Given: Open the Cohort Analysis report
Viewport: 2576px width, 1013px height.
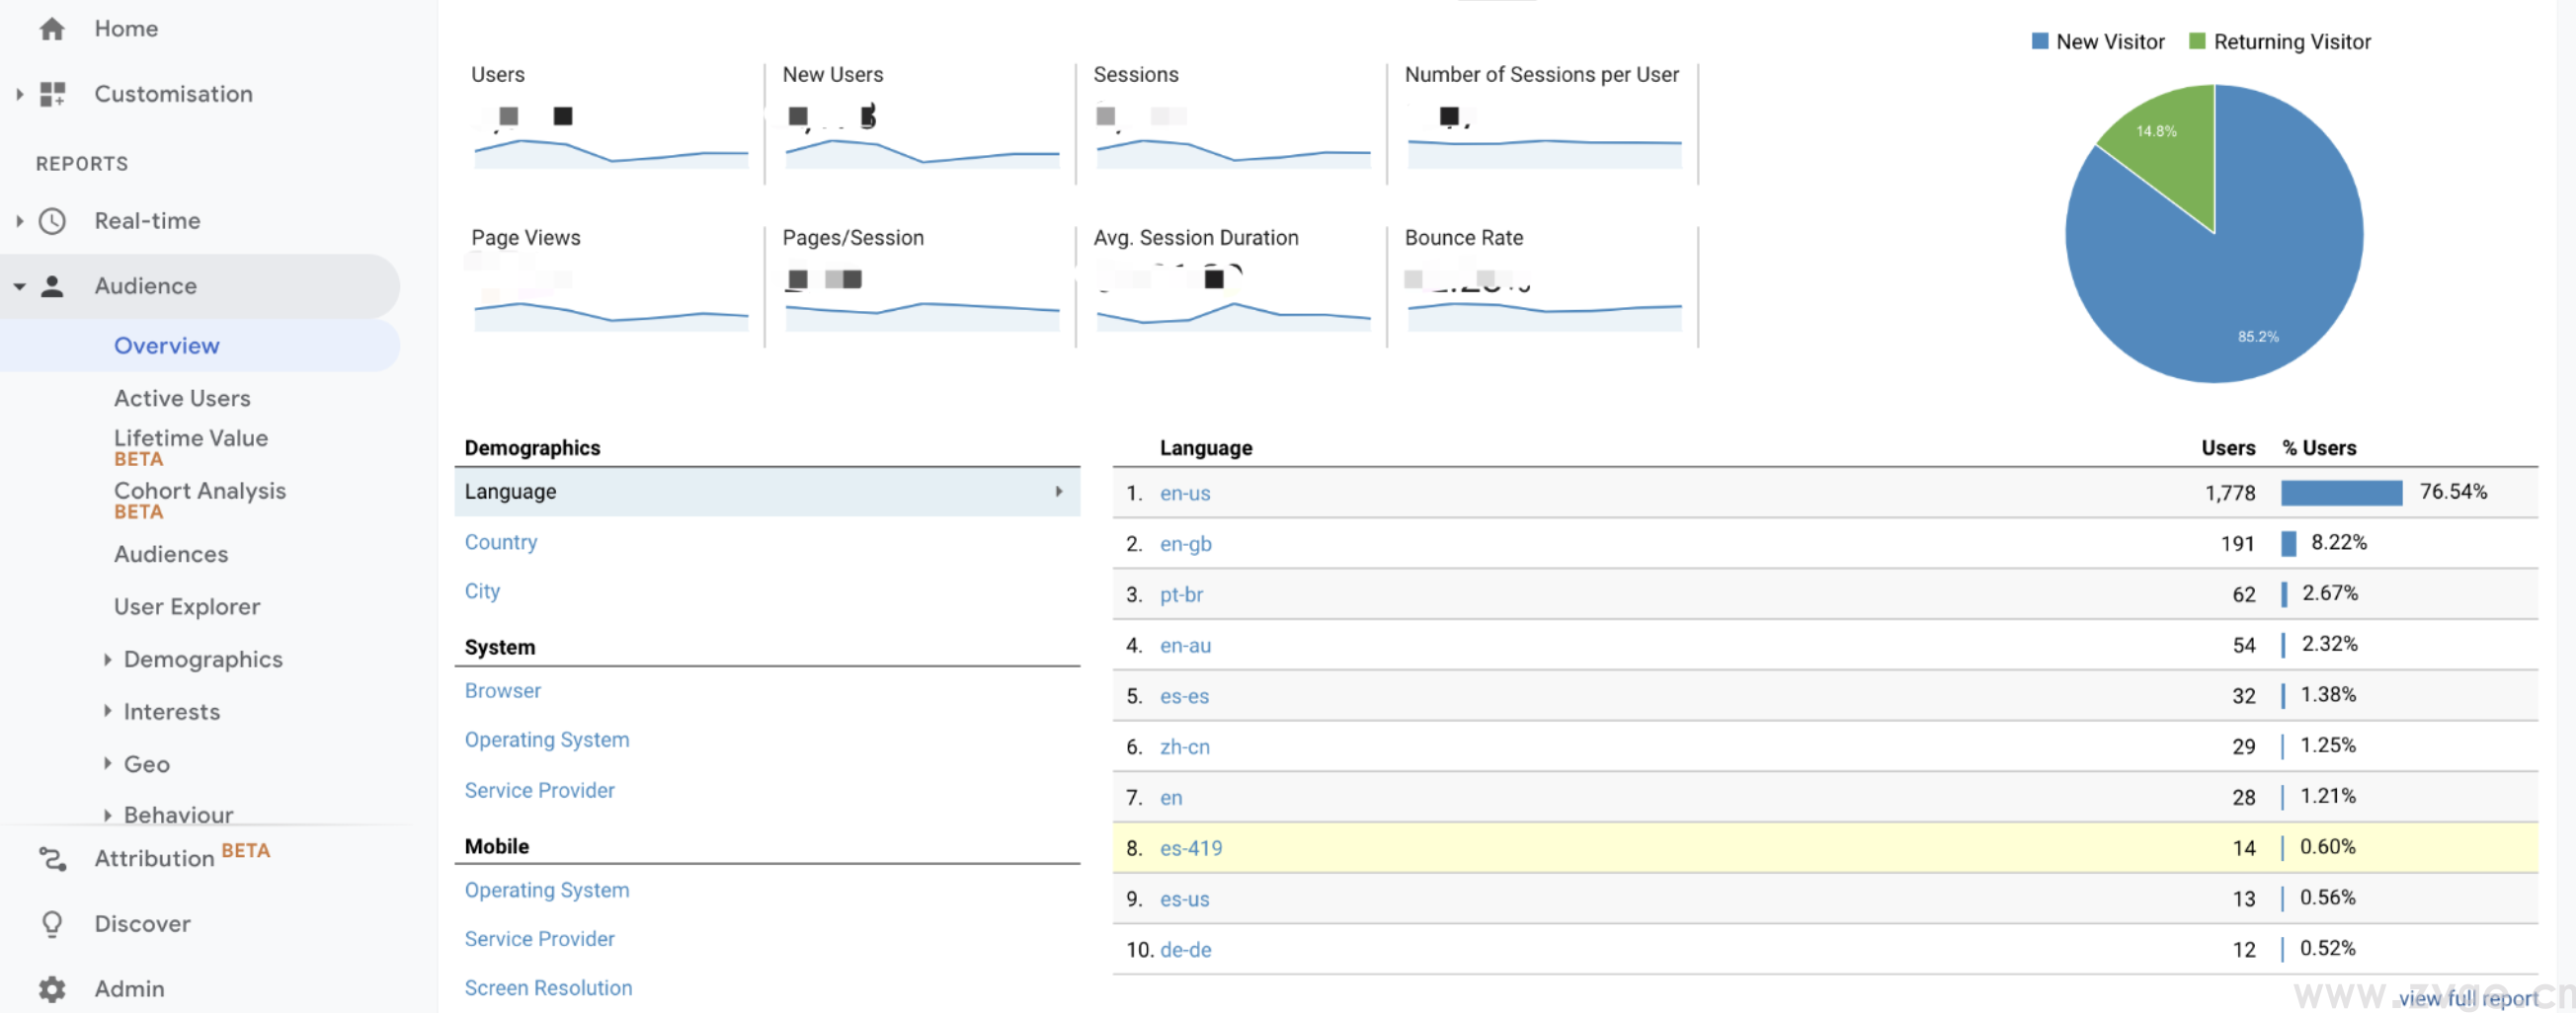Looking at the screenshot, I should 200,491.
